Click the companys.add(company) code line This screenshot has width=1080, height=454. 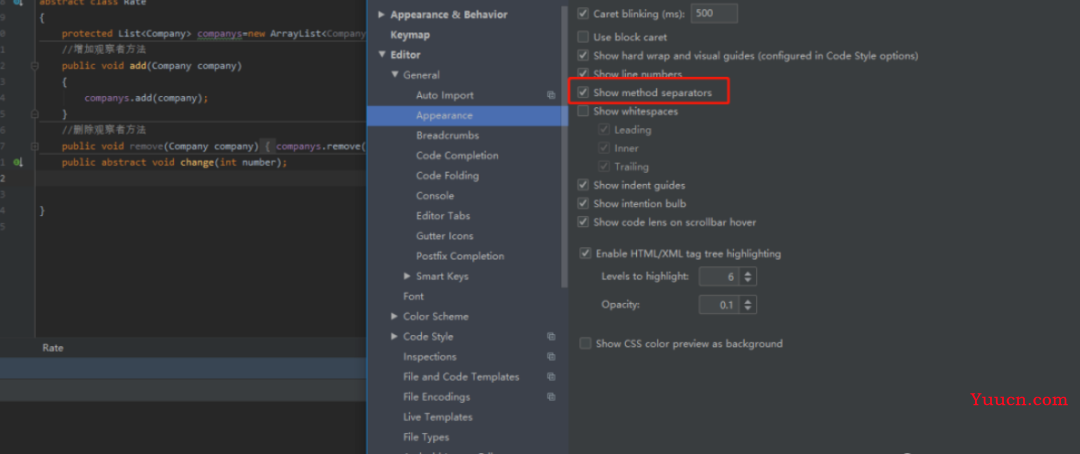point(146,98)
